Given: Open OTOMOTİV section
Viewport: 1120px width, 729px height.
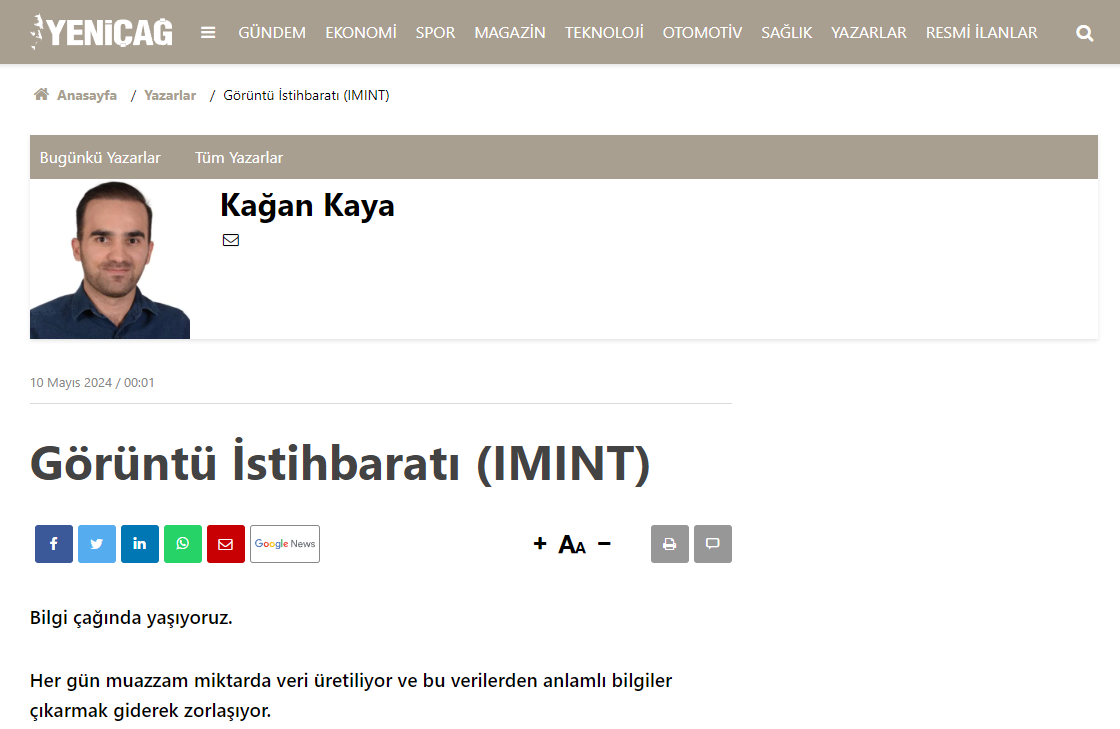Looking at the screenshot, I should click(702, 33).
